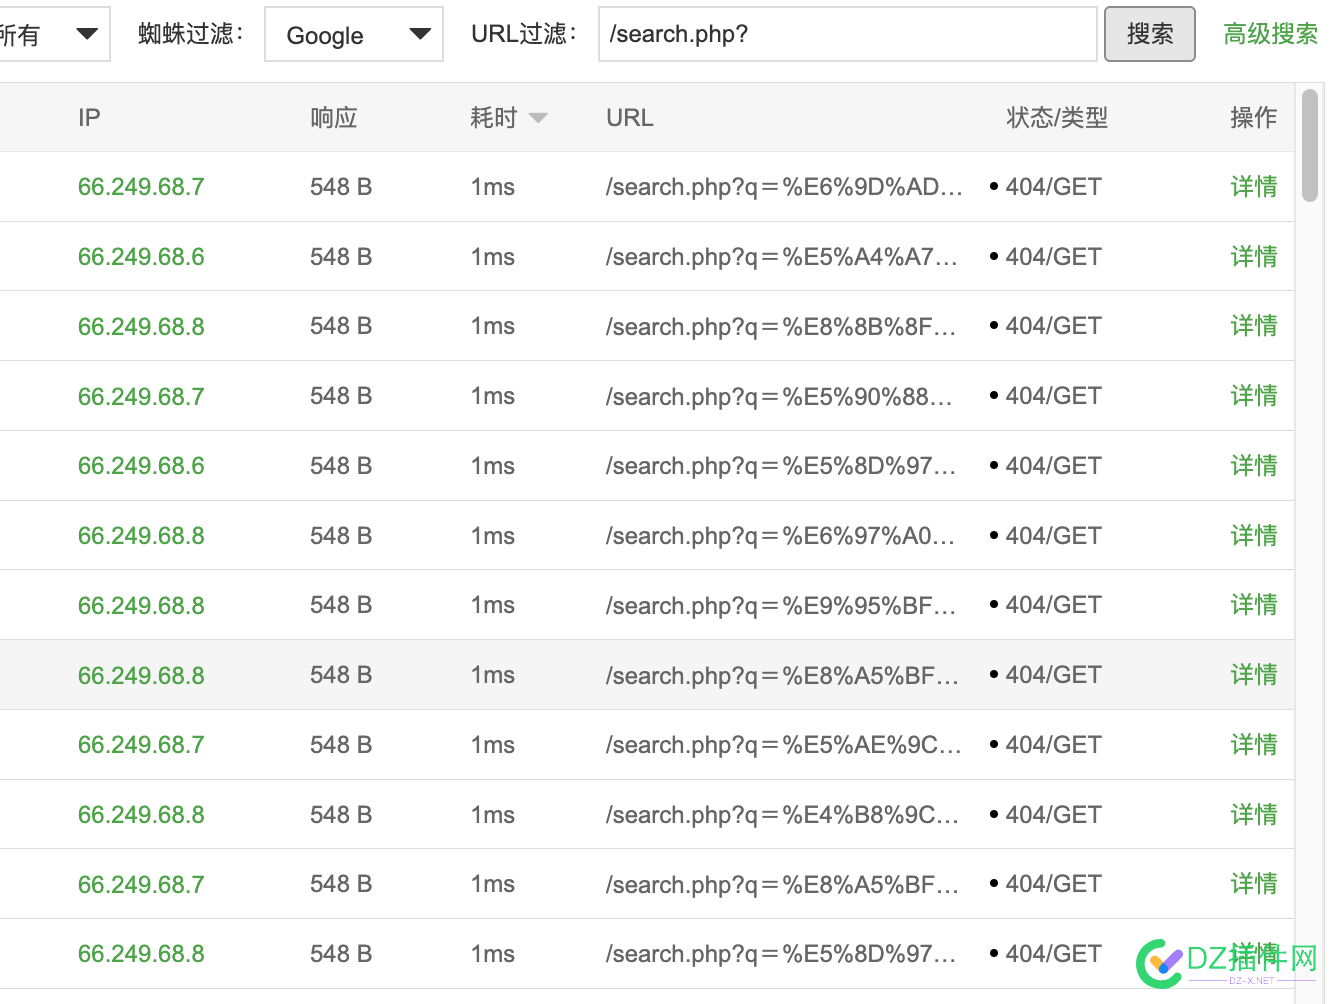Click IP 66.249.68.7 in %E5%AE%9C row
Viewport: 1336px width, 1004px height.
pos(141,745)
